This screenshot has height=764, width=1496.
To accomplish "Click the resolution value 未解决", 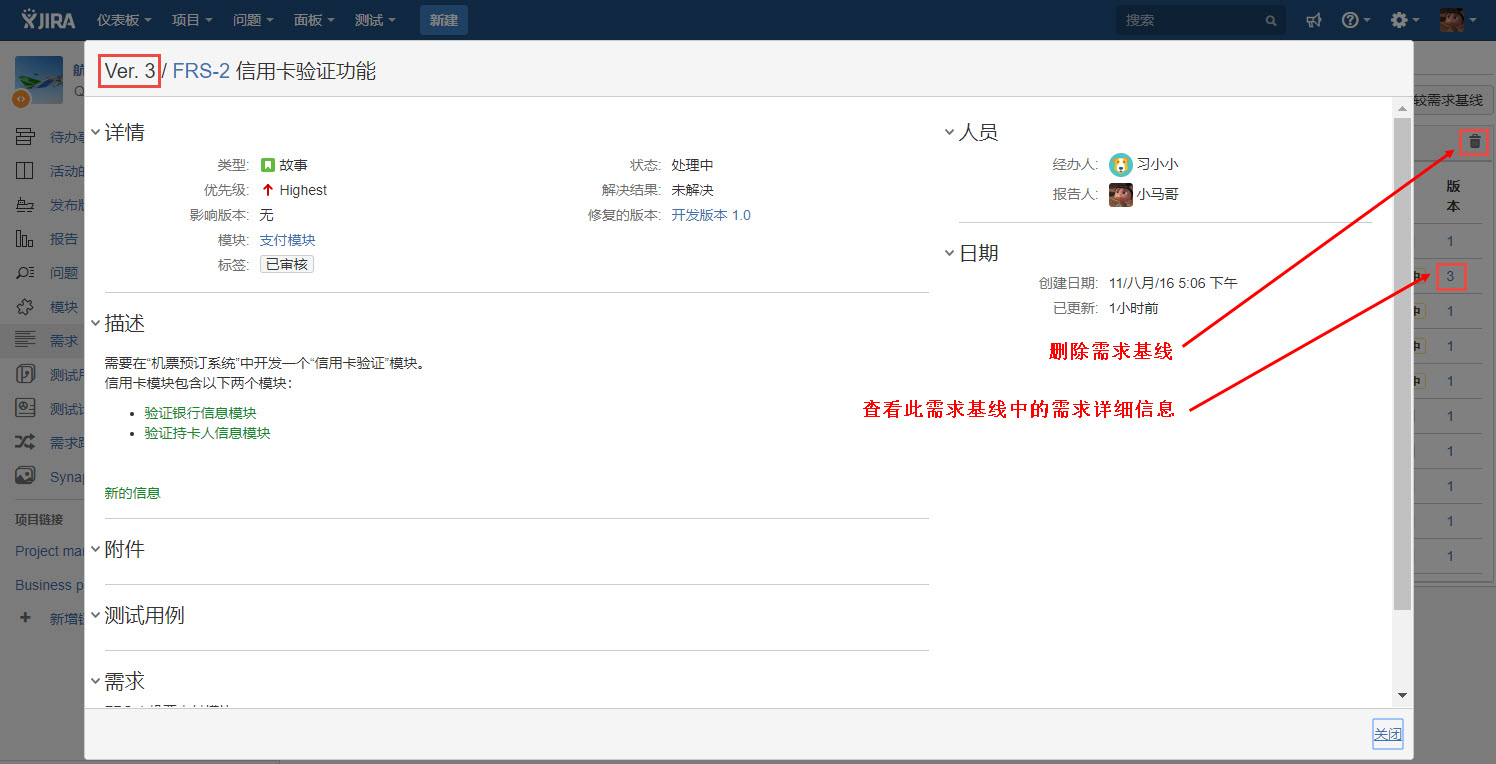I will click(692, 190).
